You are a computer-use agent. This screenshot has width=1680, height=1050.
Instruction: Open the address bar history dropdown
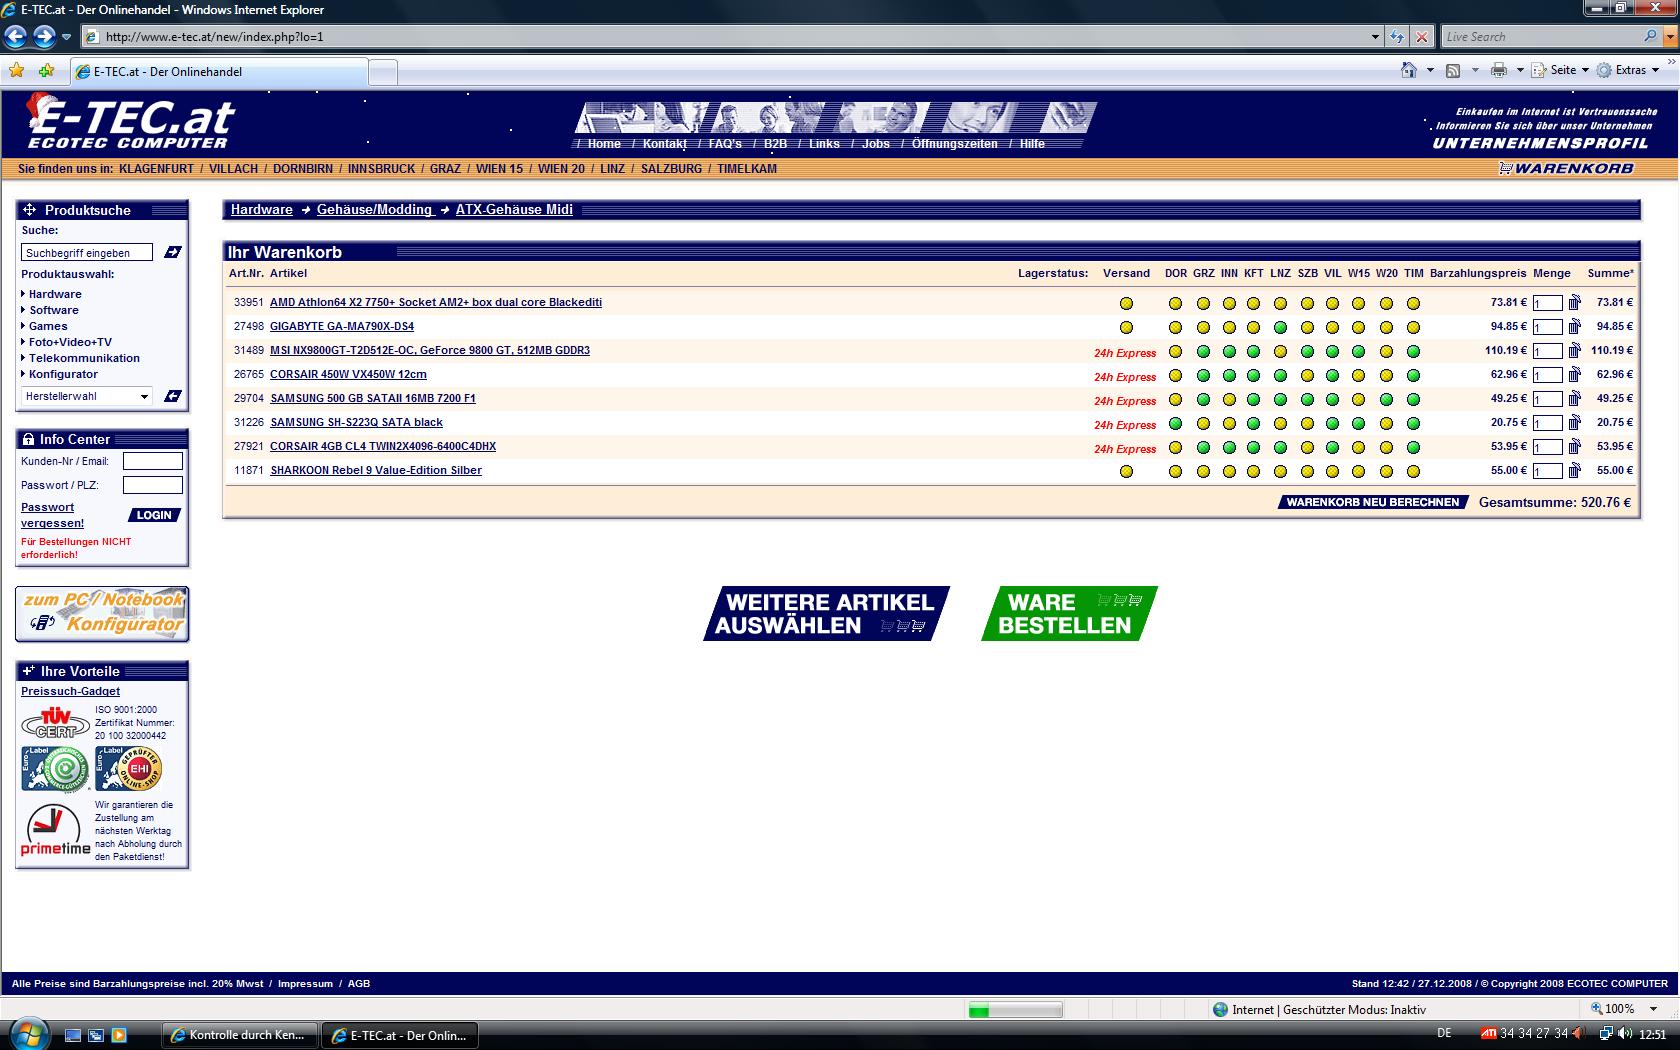point(1375,37)
